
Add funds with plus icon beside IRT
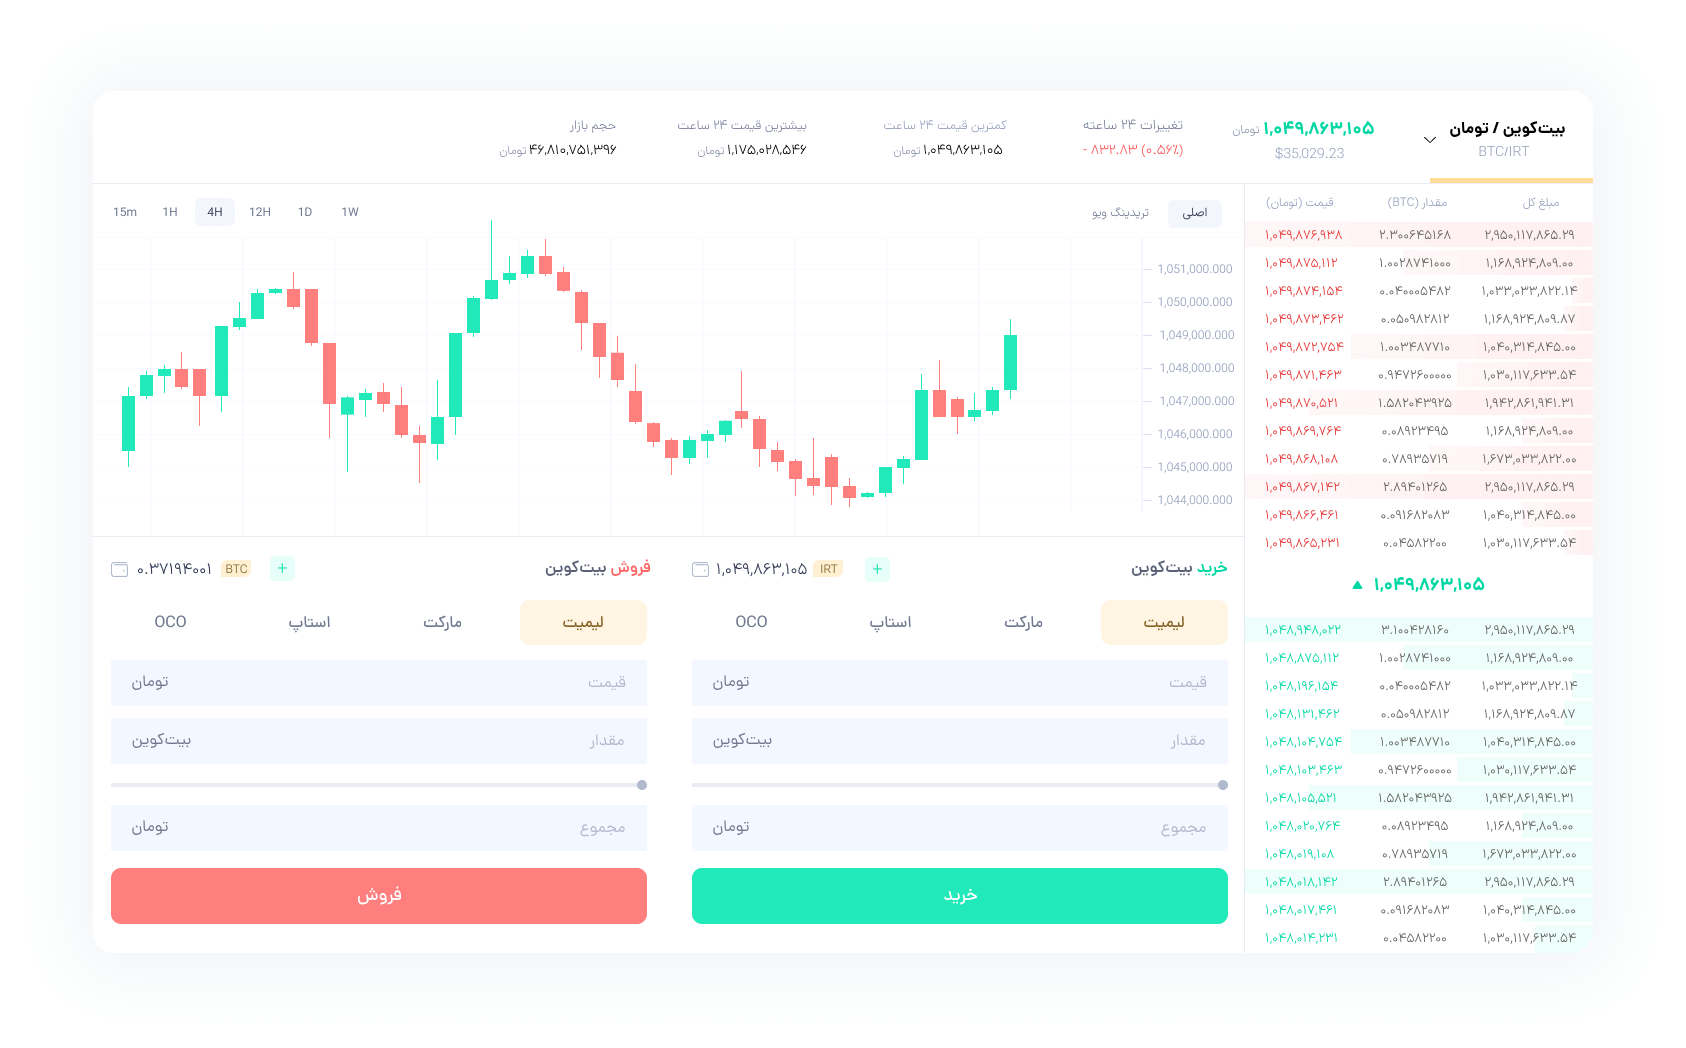(x=877, y=569)
